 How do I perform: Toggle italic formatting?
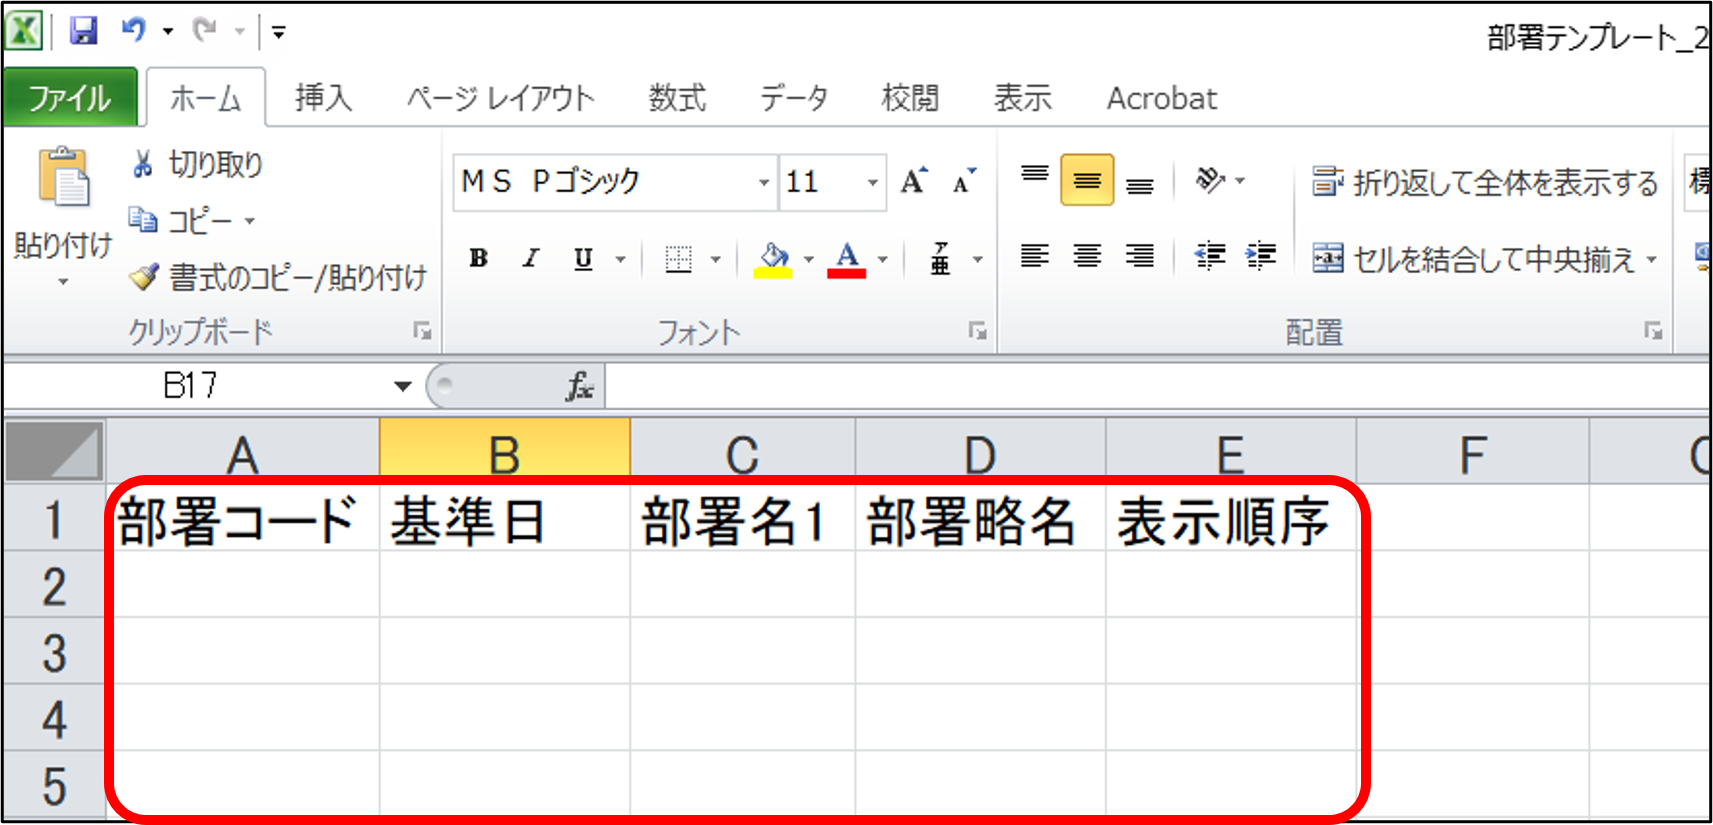(531, 259)
